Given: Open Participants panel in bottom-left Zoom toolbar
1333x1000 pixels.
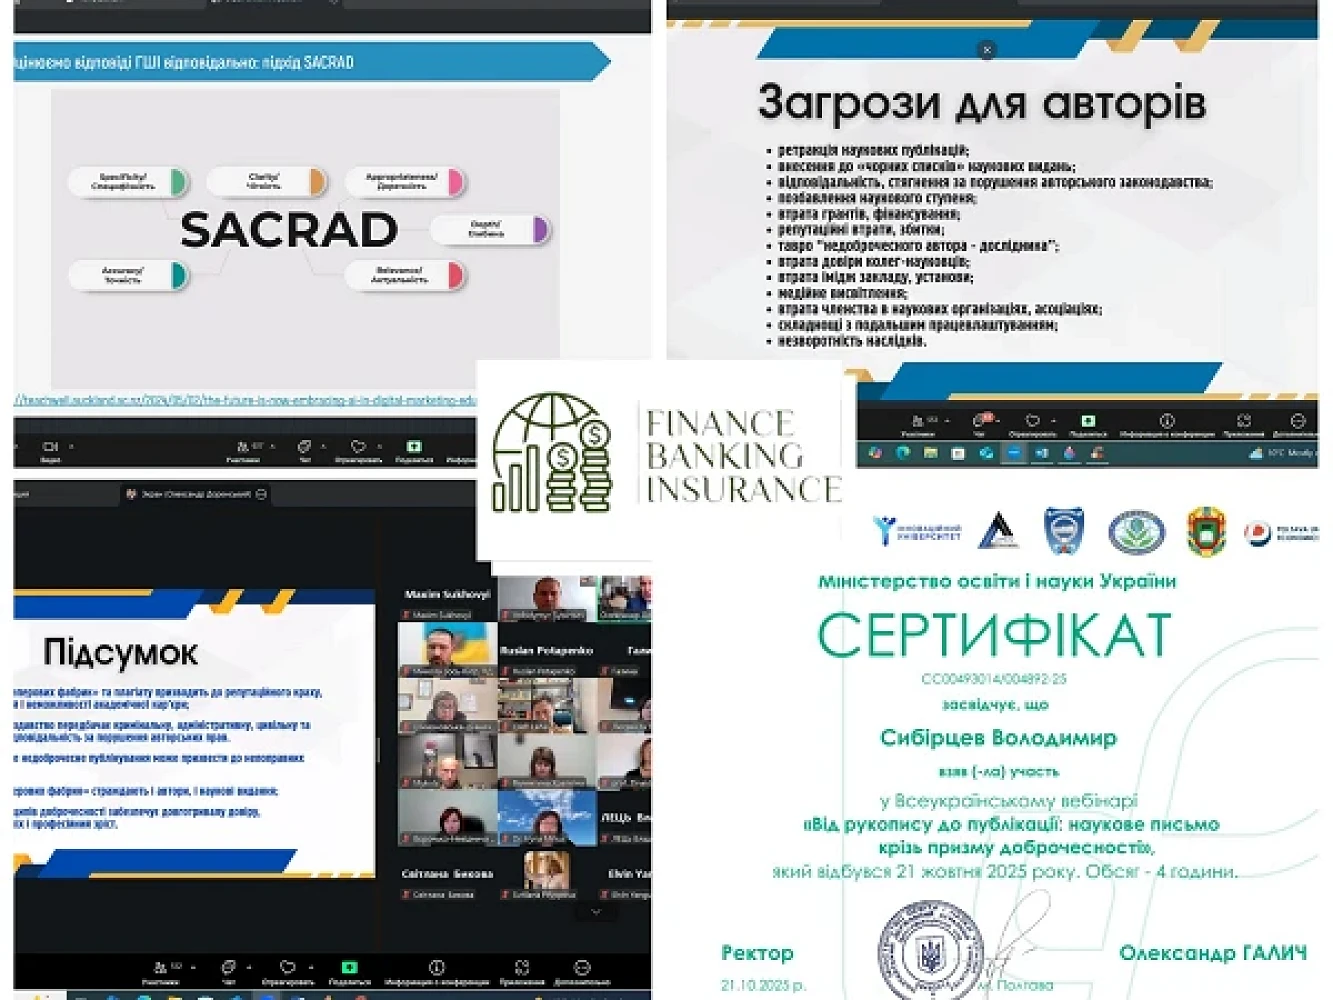Looking at the screenshot, I should click(161, 967).
